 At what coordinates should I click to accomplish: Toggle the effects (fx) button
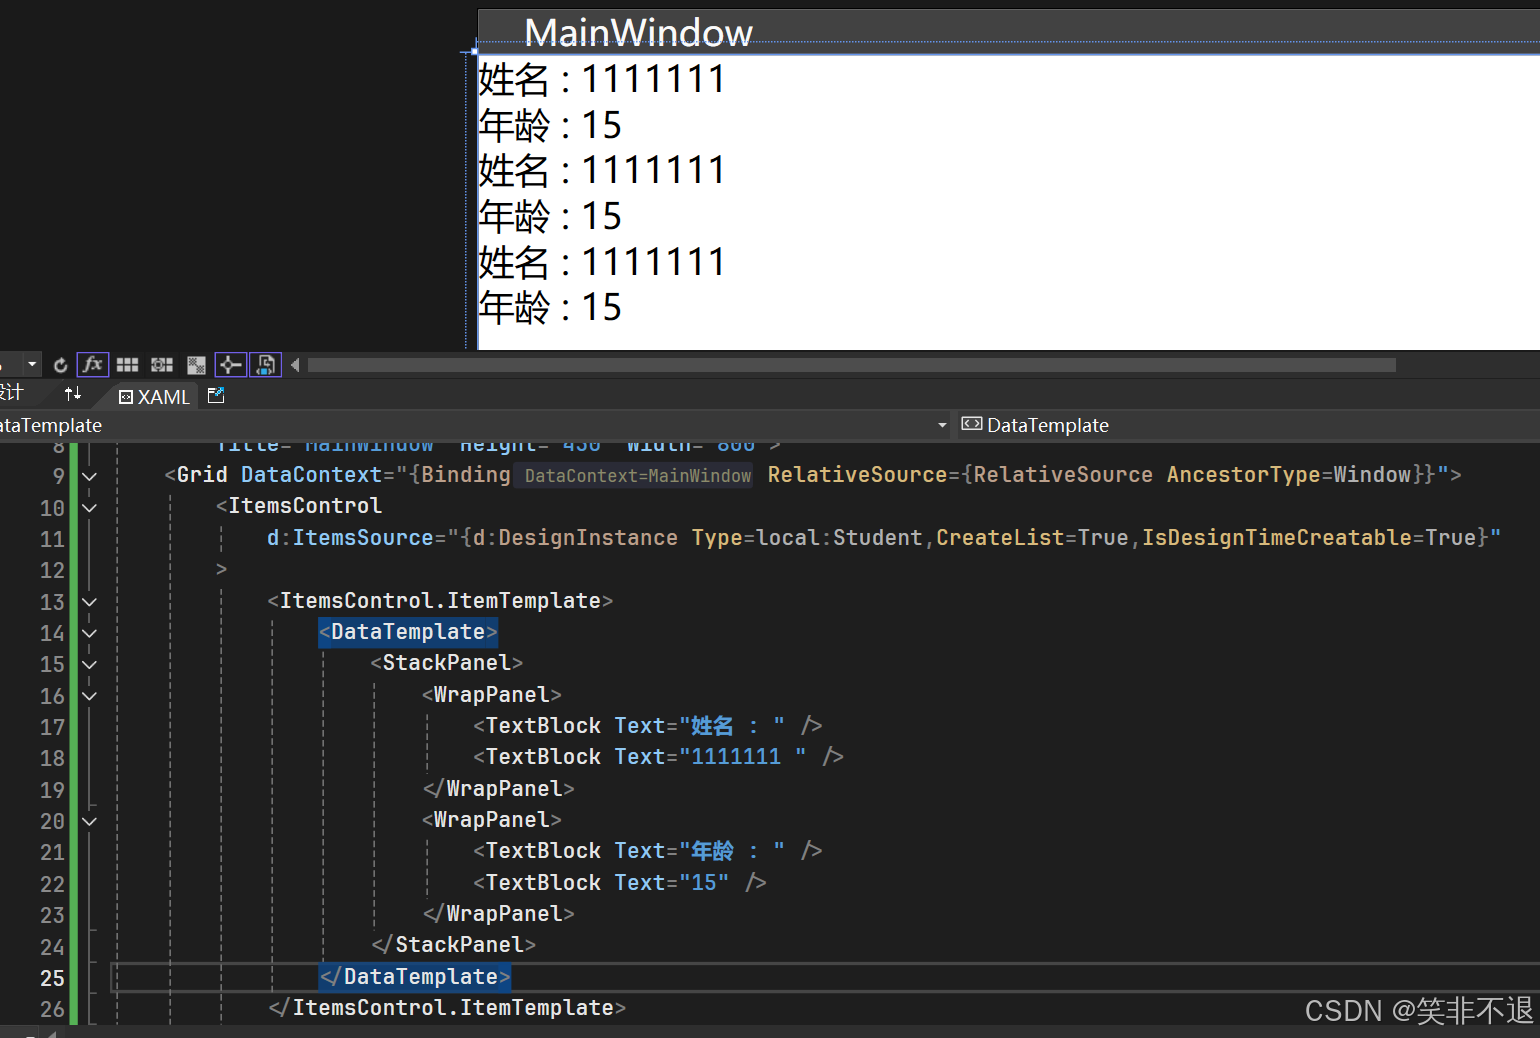tap(93, 365)
